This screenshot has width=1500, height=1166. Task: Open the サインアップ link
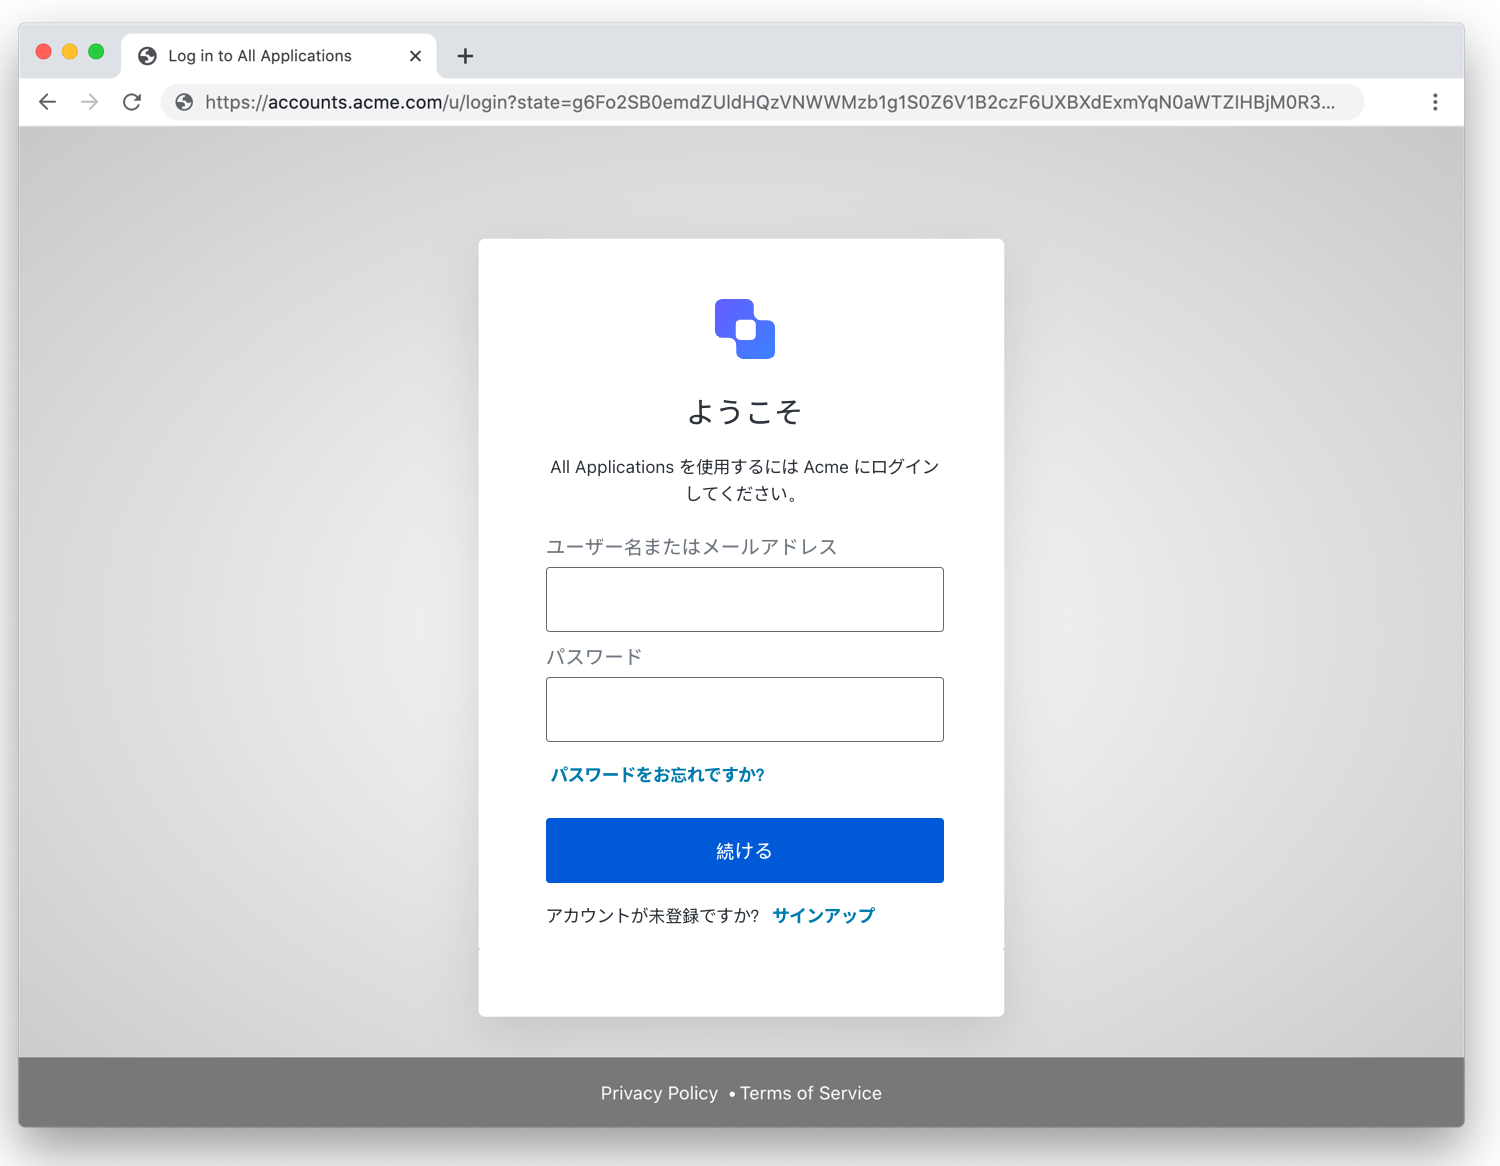(x=823, y=915)
